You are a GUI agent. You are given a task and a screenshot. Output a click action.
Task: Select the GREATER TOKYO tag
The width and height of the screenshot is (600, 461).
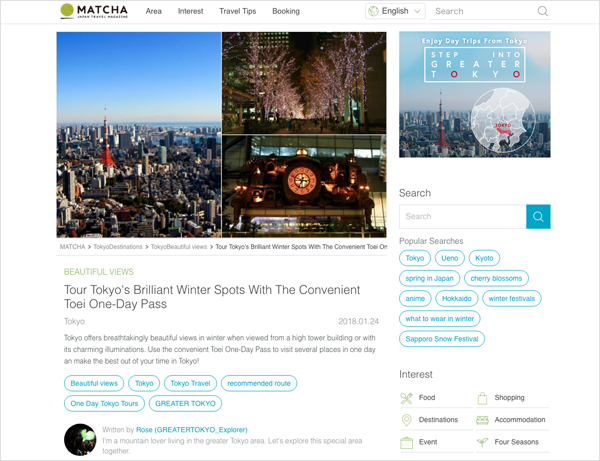pos(185,404)
